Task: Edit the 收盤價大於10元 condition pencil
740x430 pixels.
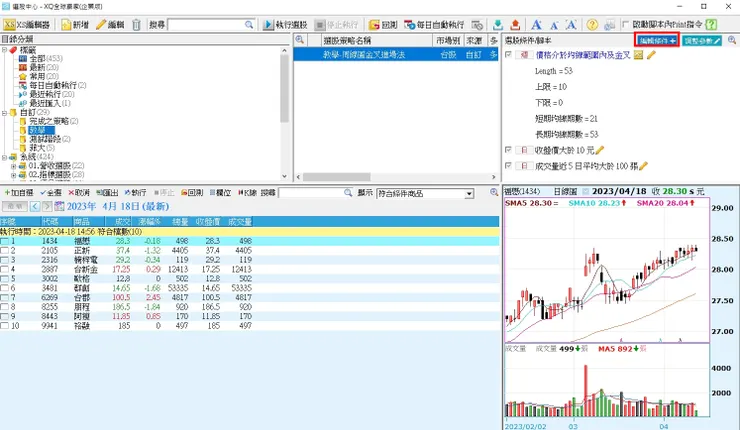Action: 600,150
